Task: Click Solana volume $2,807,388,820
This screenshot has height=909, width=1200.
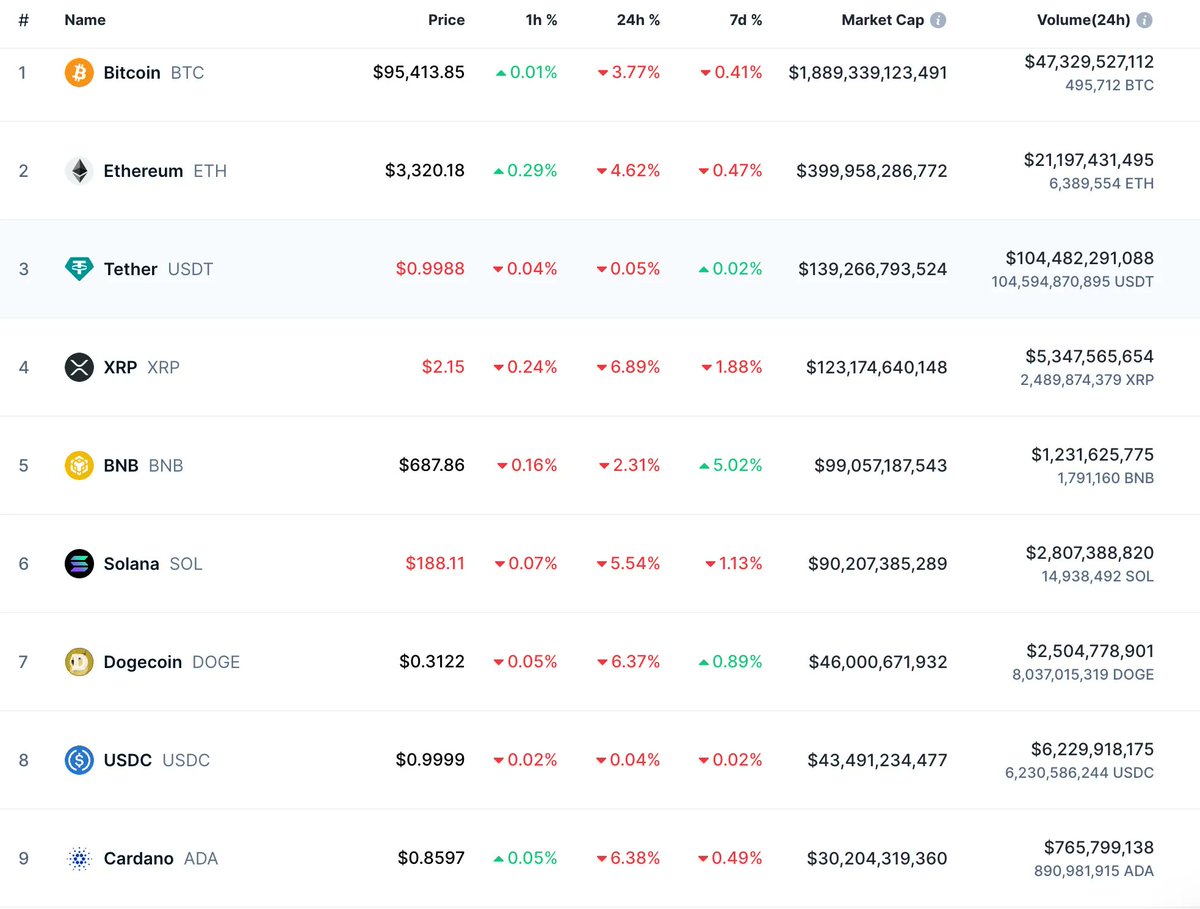Action: click(x=1090, y=552)
